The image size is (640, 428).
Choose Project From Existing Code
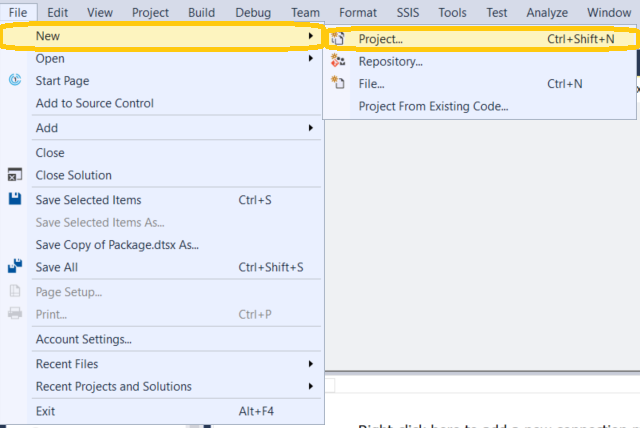[433, 106]
